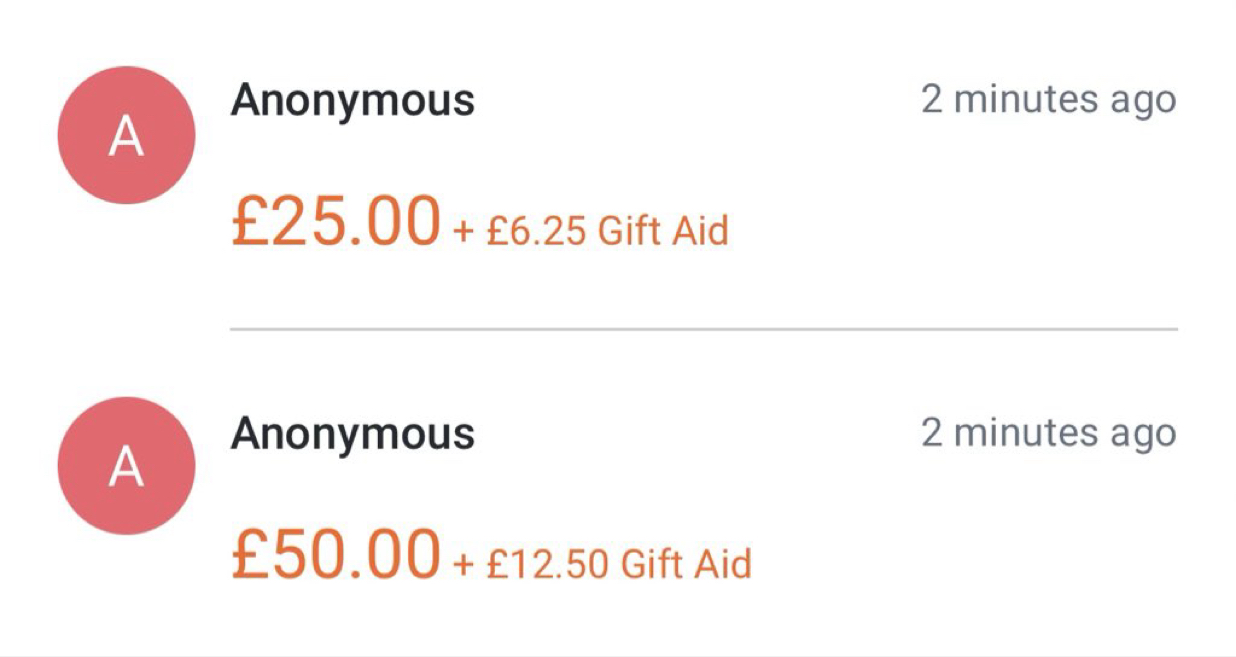1236x657 pixels.
Task: Click the avatar beside the £25.00 donation
Action: 126,136
